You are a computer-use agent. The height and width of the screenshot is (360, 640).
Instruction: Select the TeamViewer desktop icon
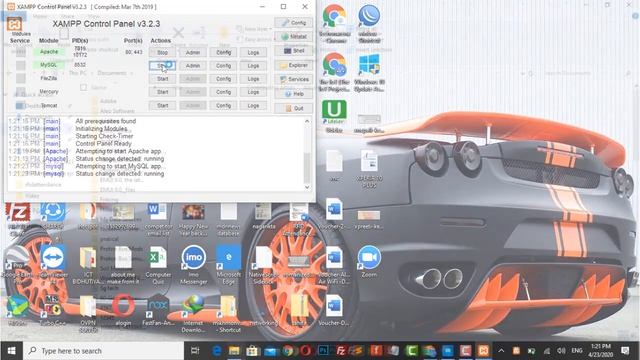(x=53, y=265)
